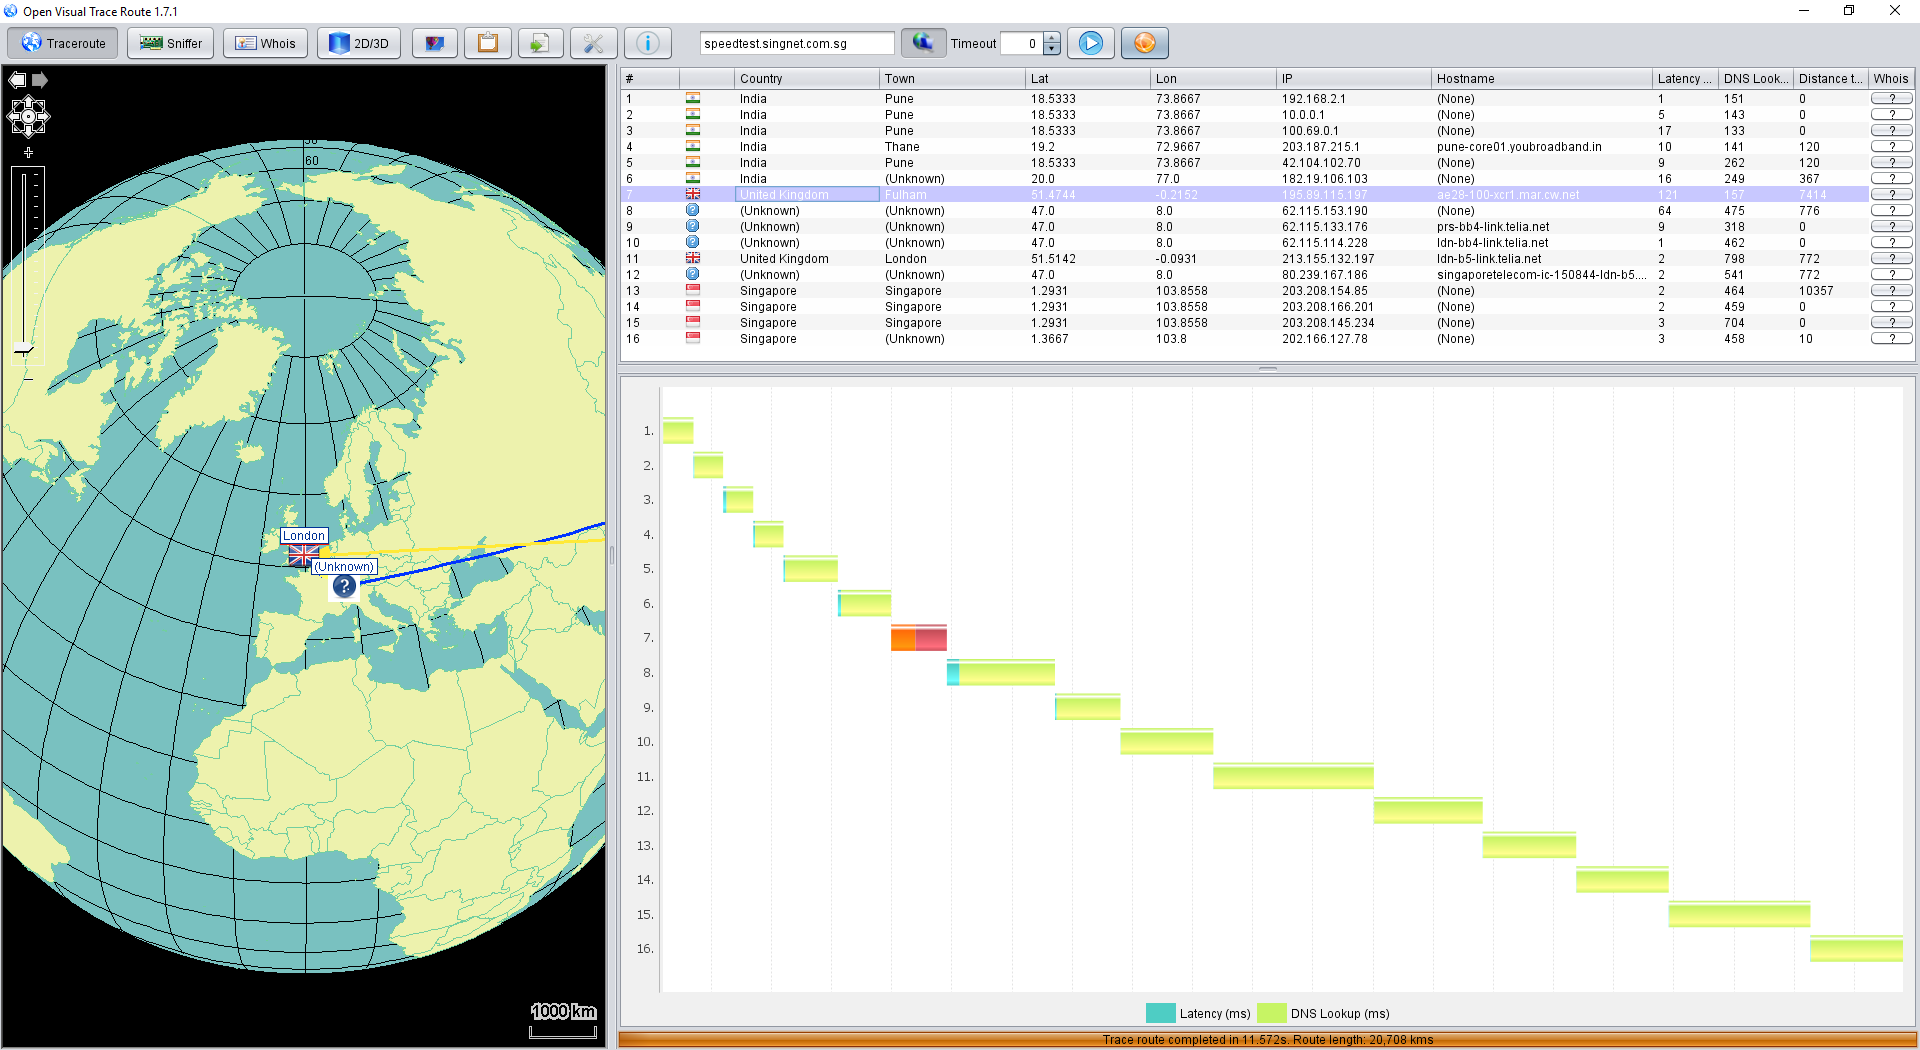The image size is (1920, 1050).
Task: Click the unknown globe icon in hop 8 row
Action: point(693,211)
